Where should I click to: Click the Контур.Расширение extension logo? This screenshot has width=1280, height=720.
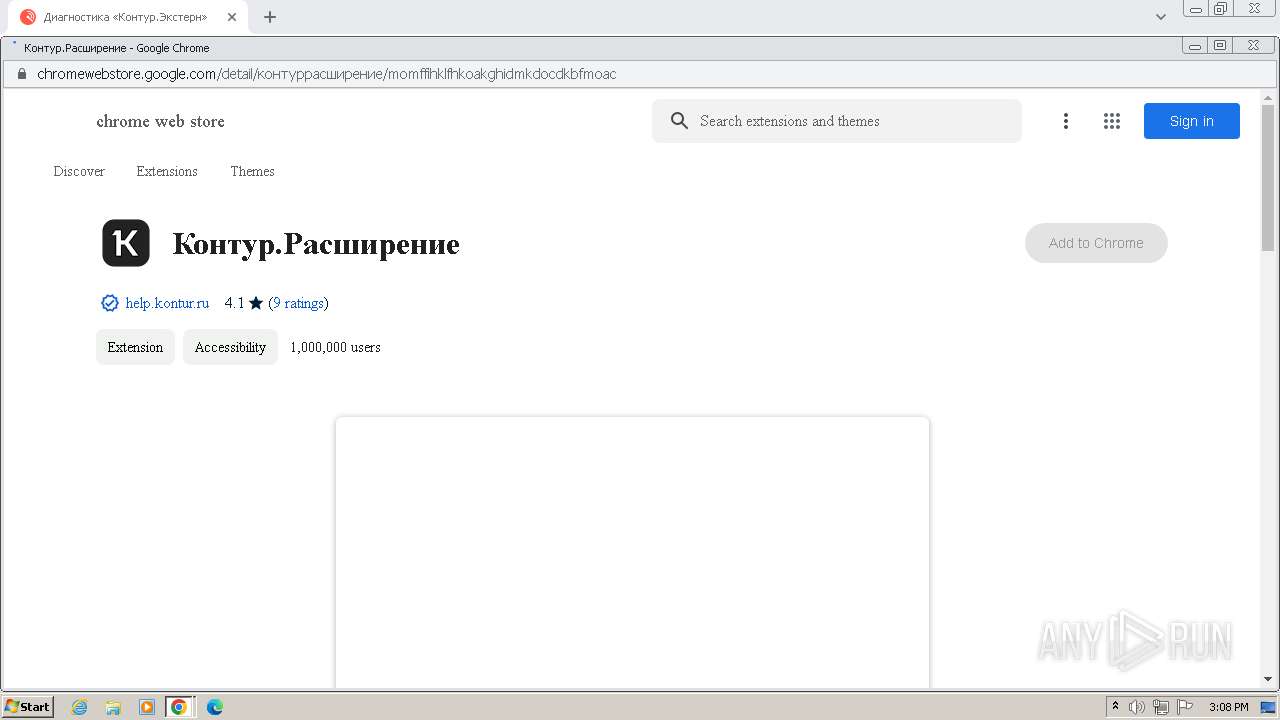(126, 243)
